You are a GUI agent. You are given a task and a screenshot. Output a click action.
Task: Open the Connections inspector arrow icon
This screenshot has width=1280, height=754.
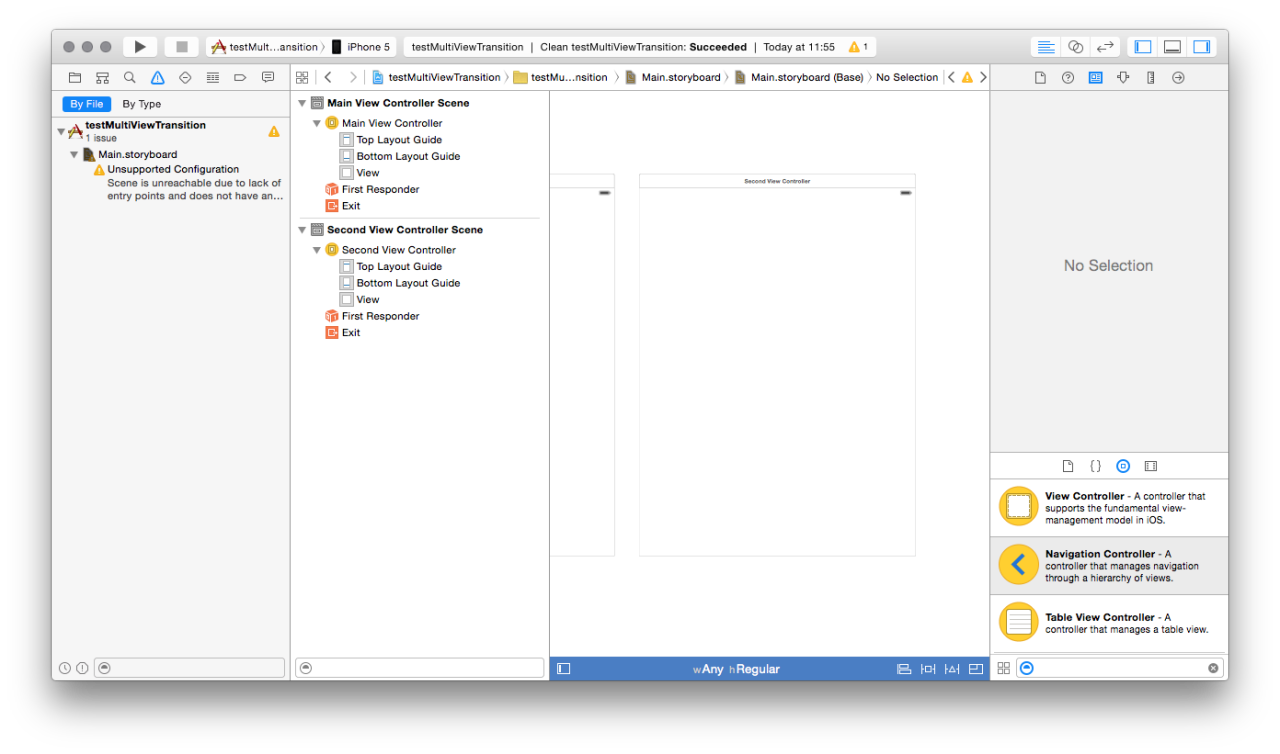point(1178,77)
